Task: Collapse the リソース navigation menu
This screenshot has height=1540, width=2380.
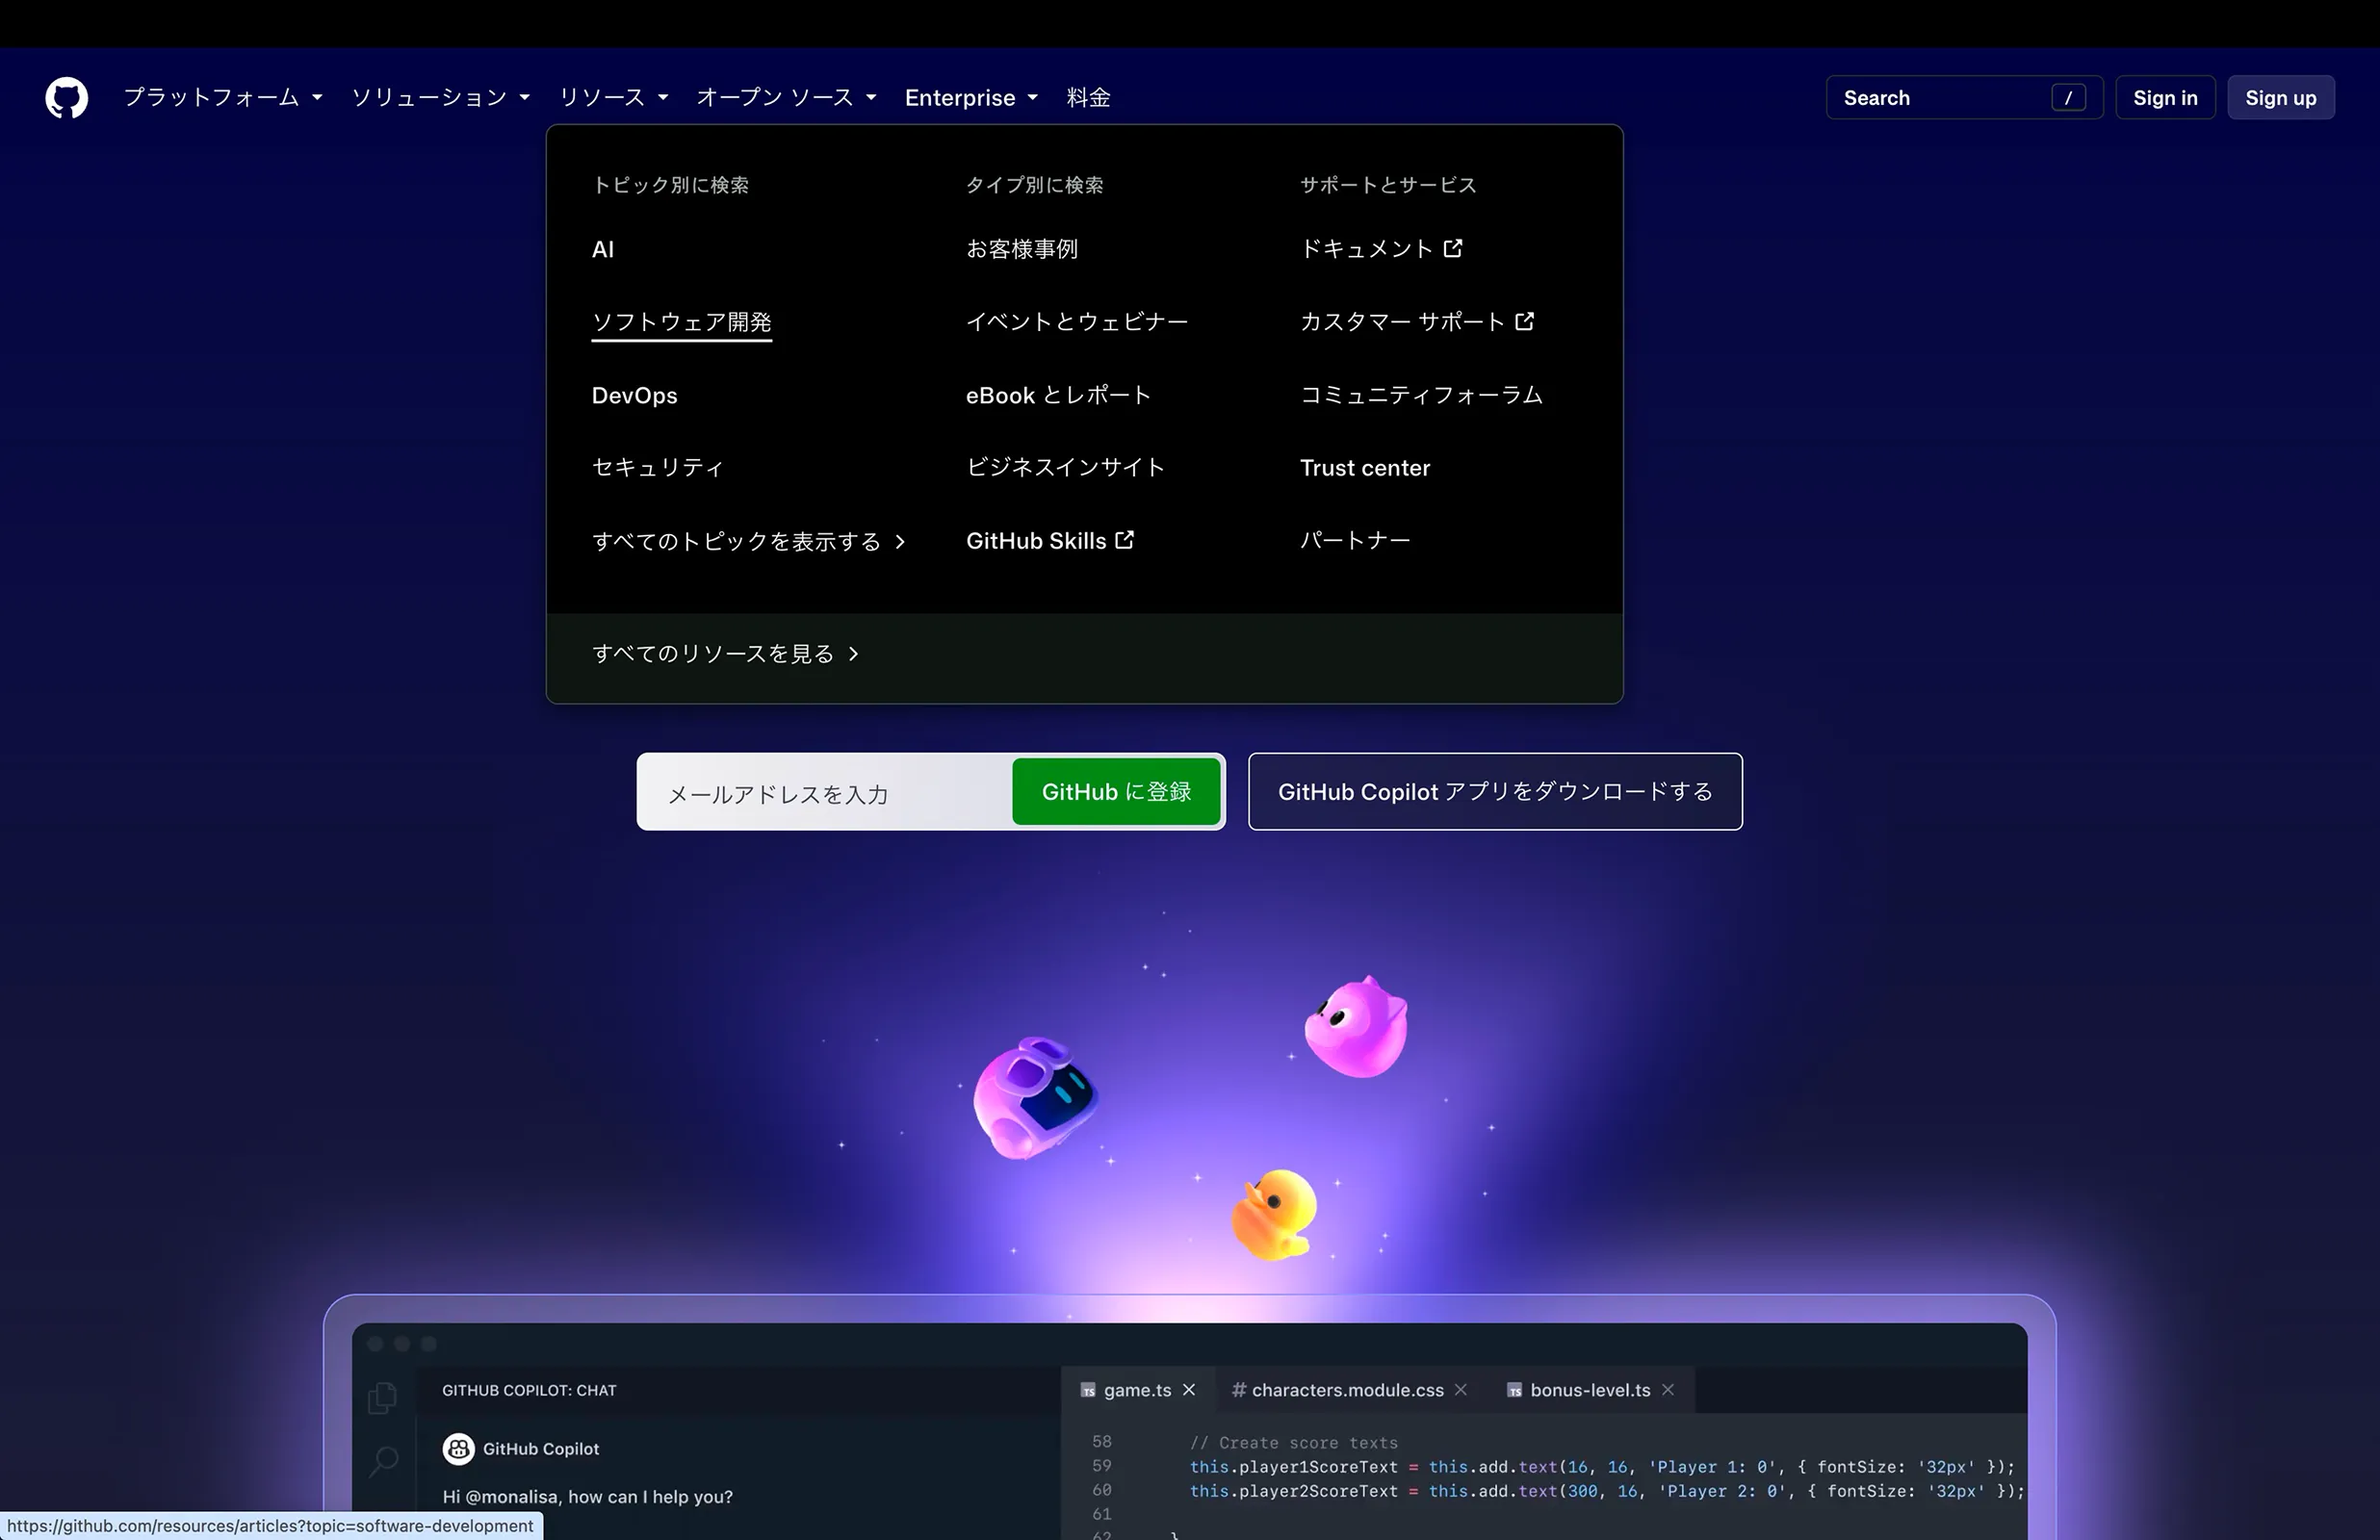Action: (x=613, y=98)
